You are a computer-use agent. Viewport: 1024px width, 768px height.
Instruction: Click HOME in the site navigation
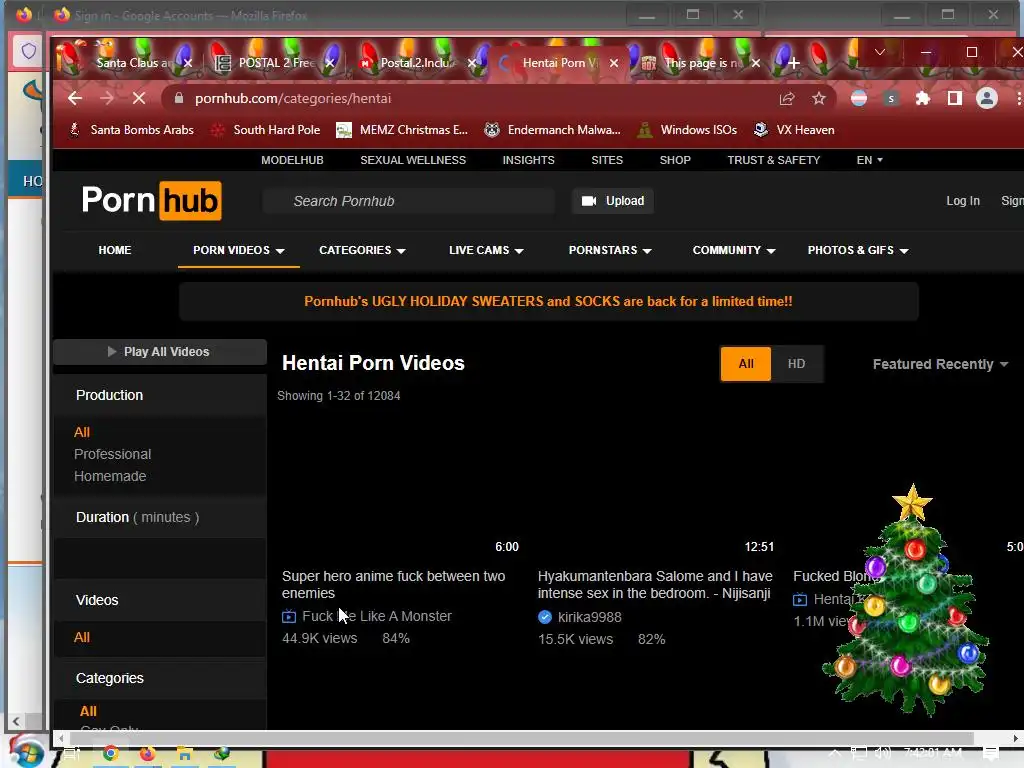(115, 250)
